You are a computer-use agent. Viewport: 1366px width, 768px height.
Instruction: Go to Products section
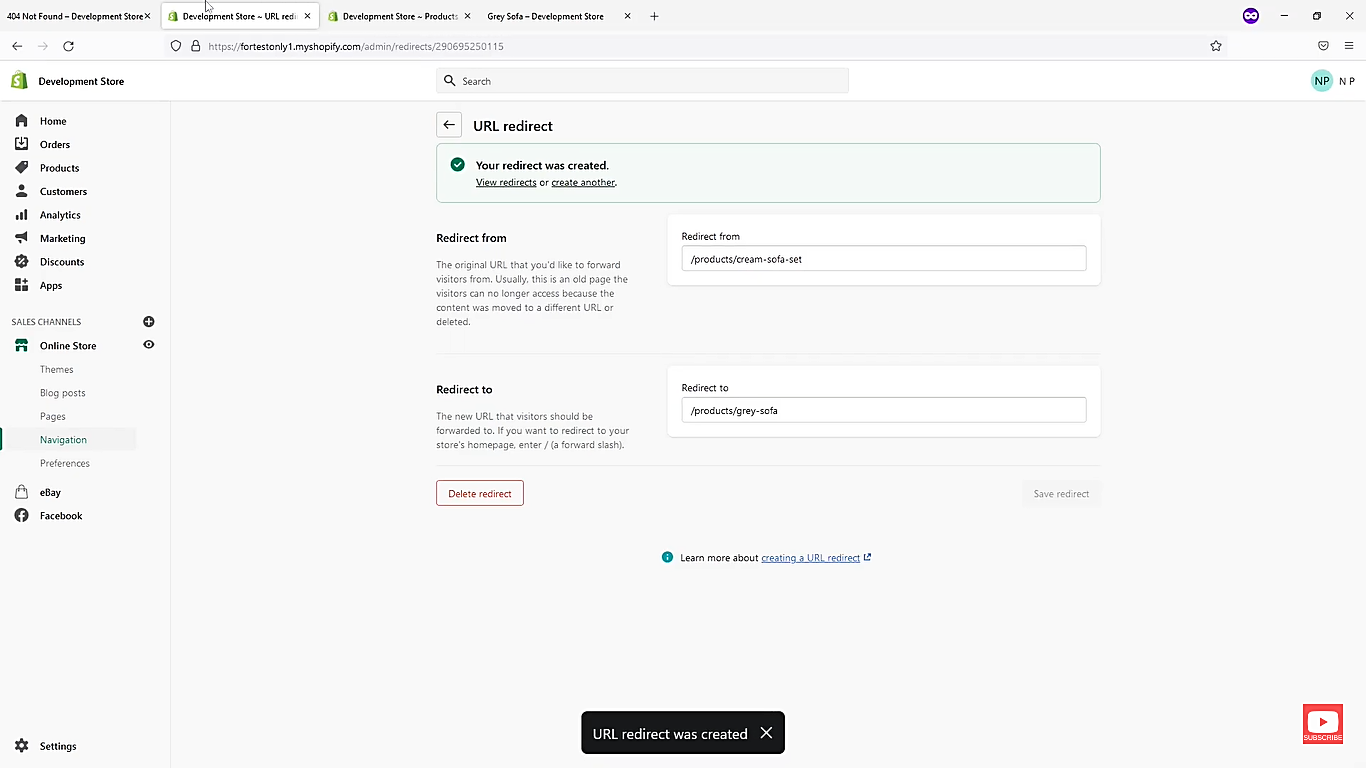pyautogui.click(x=59, y=168)
